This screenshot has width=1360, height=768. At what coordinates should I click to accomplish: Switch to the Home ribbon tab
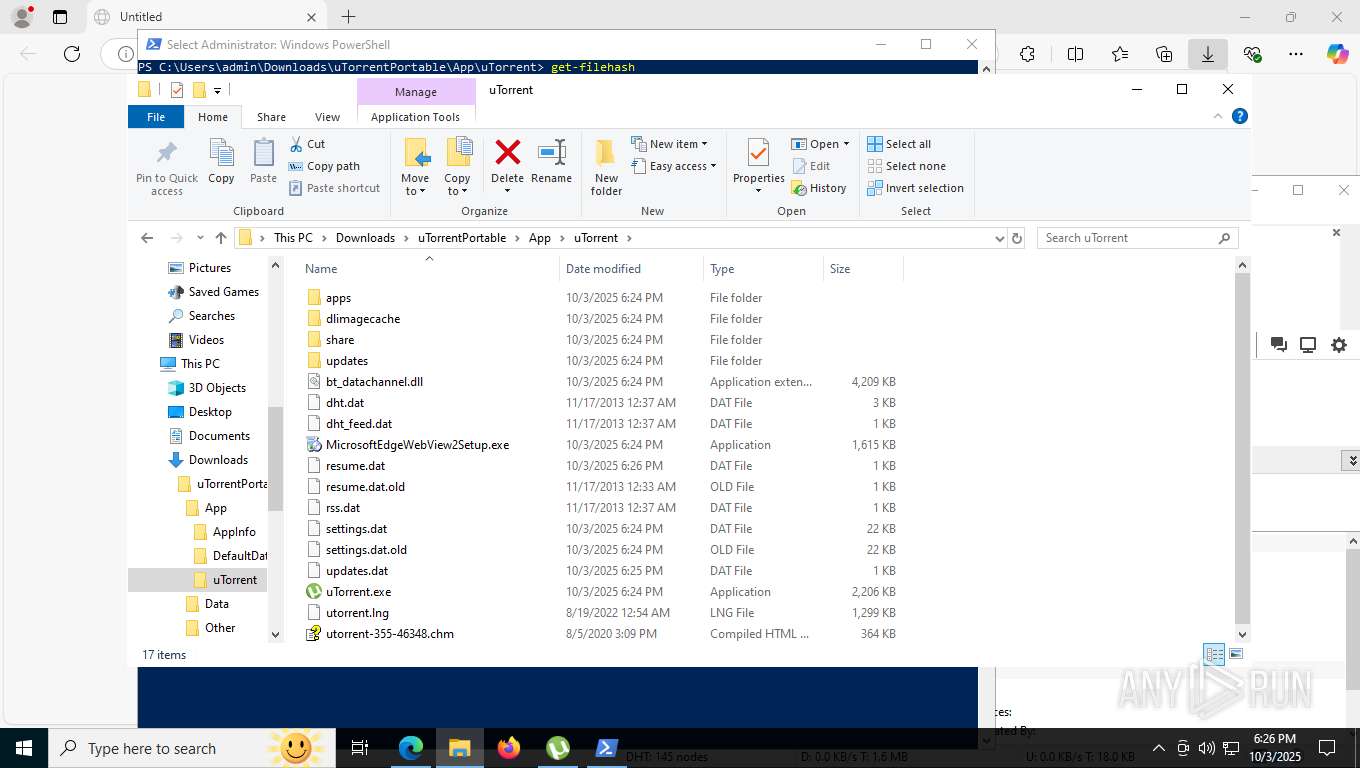[x=213, y=117]
